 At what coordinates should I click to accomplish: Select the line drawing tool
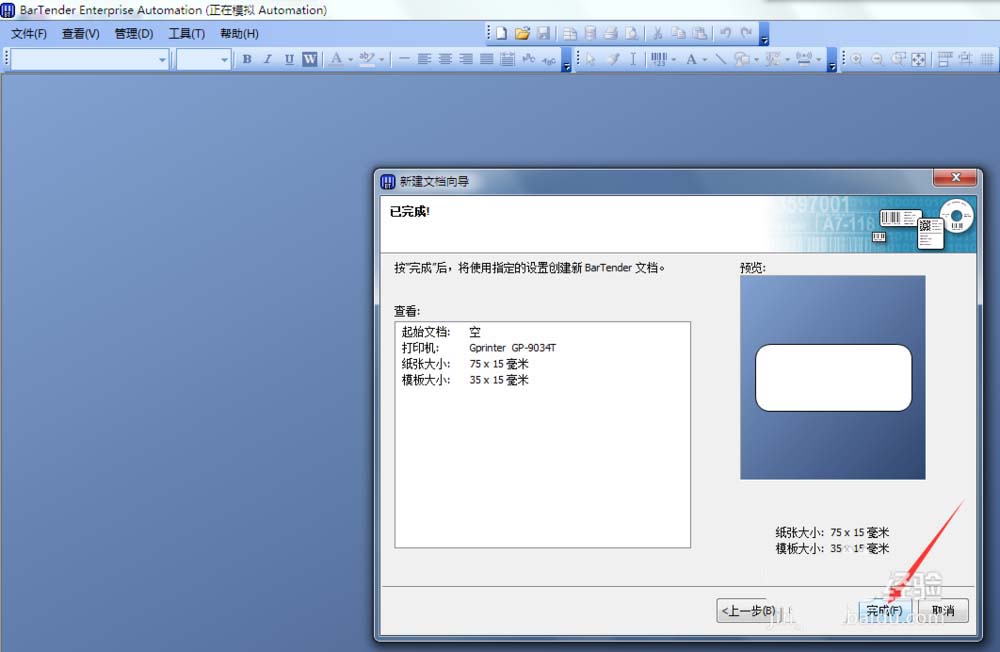pyautogui.click(x=721, y=59)
